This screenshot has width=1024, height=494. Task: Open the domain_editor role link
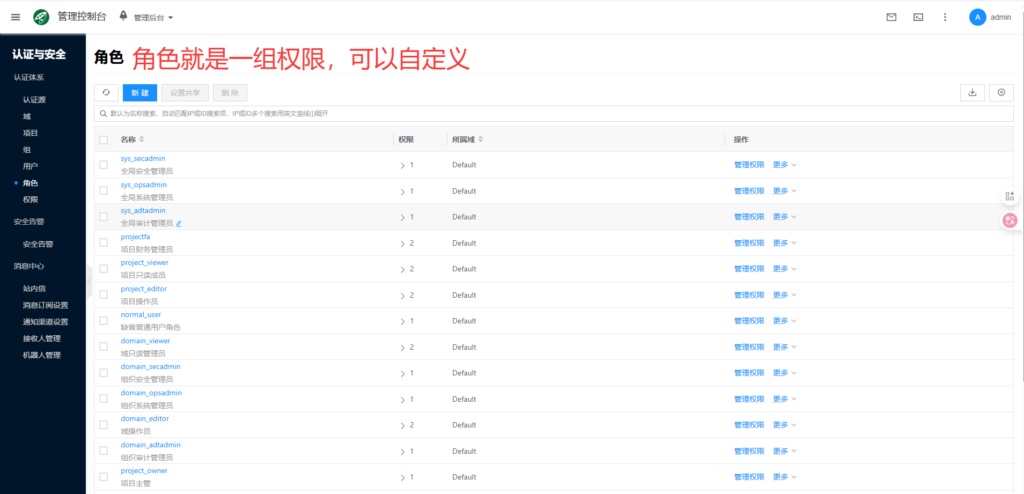click(x=144, y=419)
